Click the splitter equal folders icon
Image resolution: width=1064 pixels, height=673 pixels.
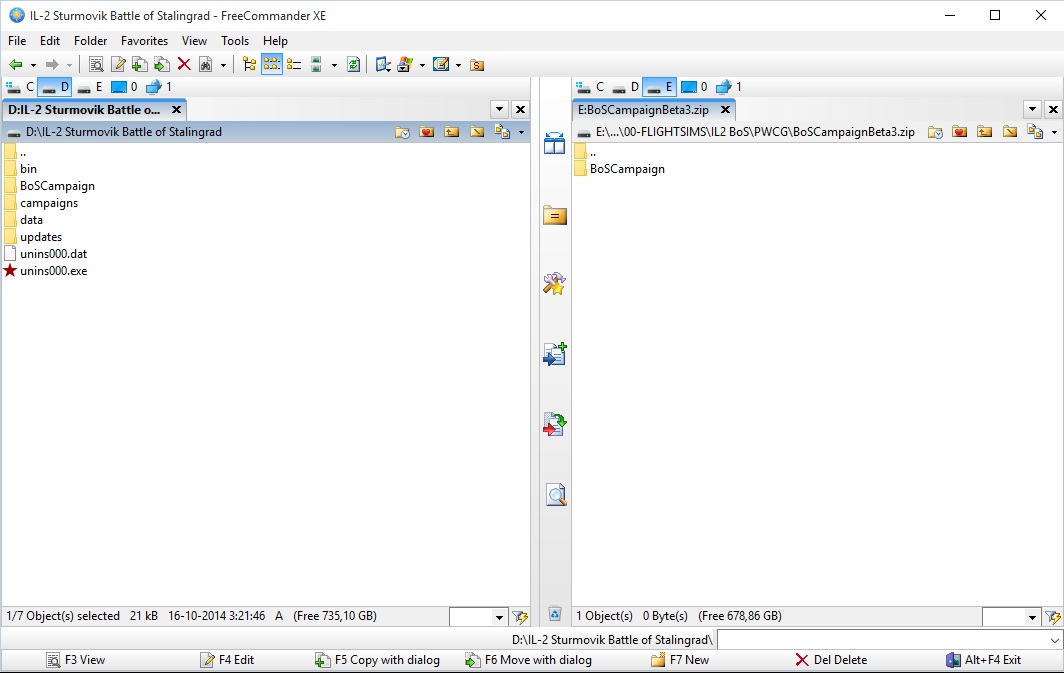(x=554, y=216)
